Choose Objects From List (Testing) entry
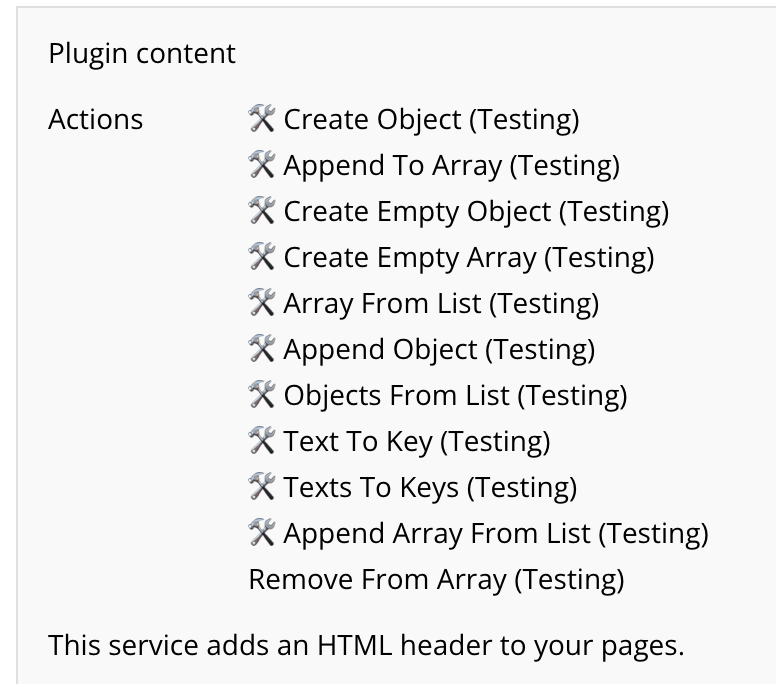776x684 pixels. (455, 396)
